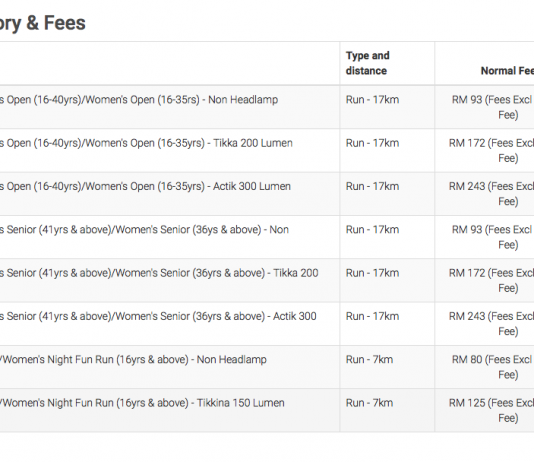Select Night Fun Run Tikkina 150 Lumen row
Image resolution: width=534 pixels, height=462 pixels.
coord(267,410)
